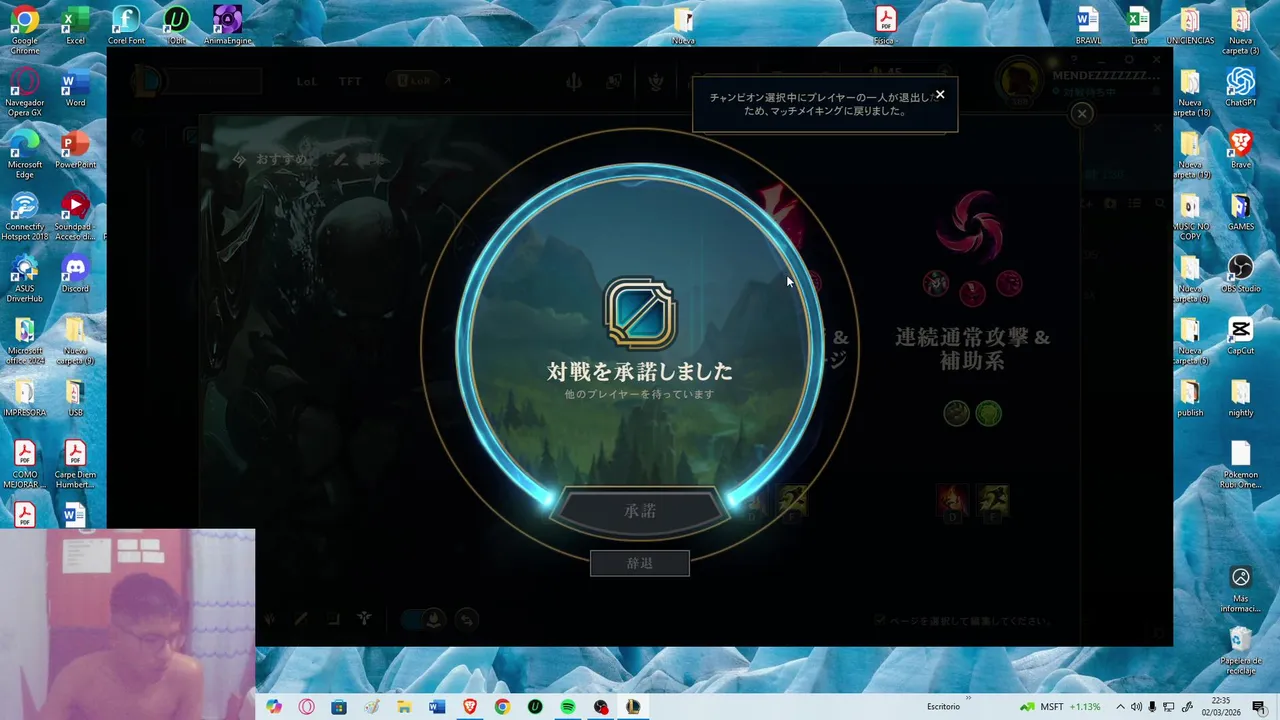Open PowerPoint desktop shortcut
Screen dimensions: 1280x720
click(75, 150)
